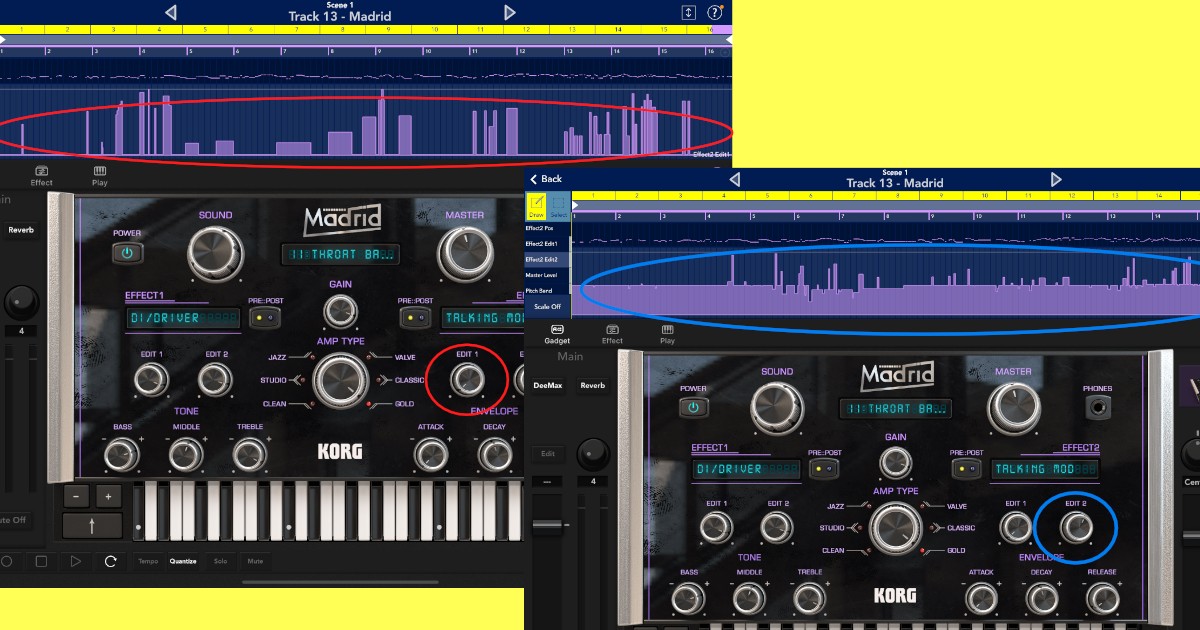Switch to Effect tab in left screenshot
The image size is (1200, 630).
(41, 176)
